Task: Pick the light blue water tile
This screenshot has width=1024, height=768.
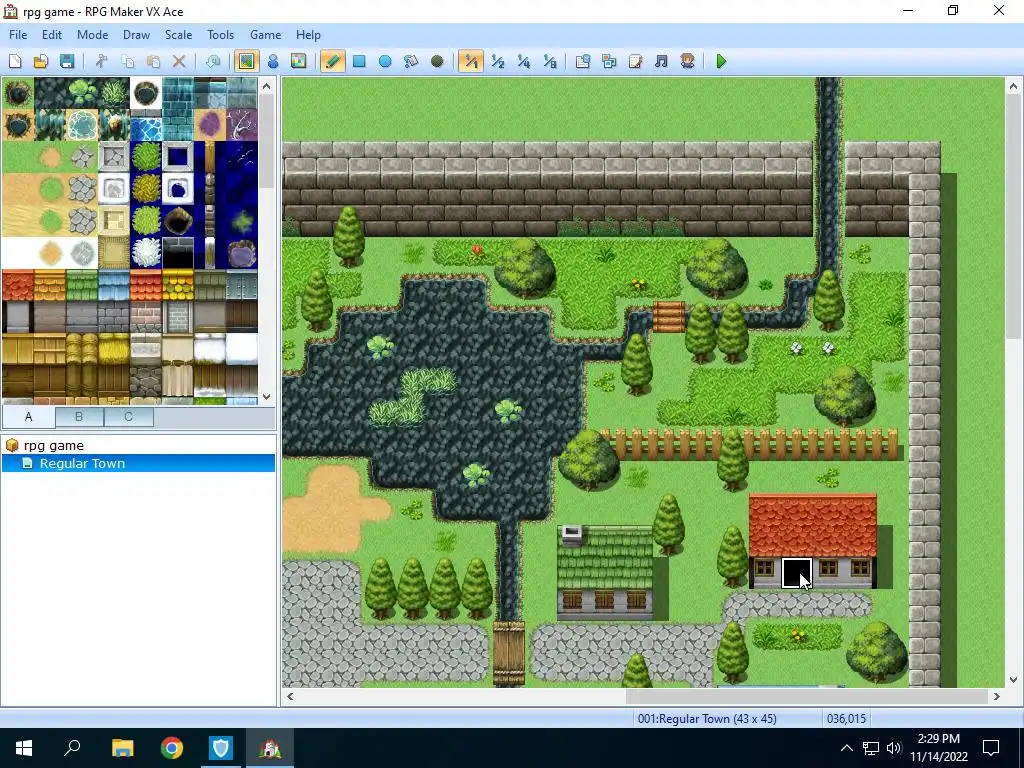Action: click(x=146, y=125)
